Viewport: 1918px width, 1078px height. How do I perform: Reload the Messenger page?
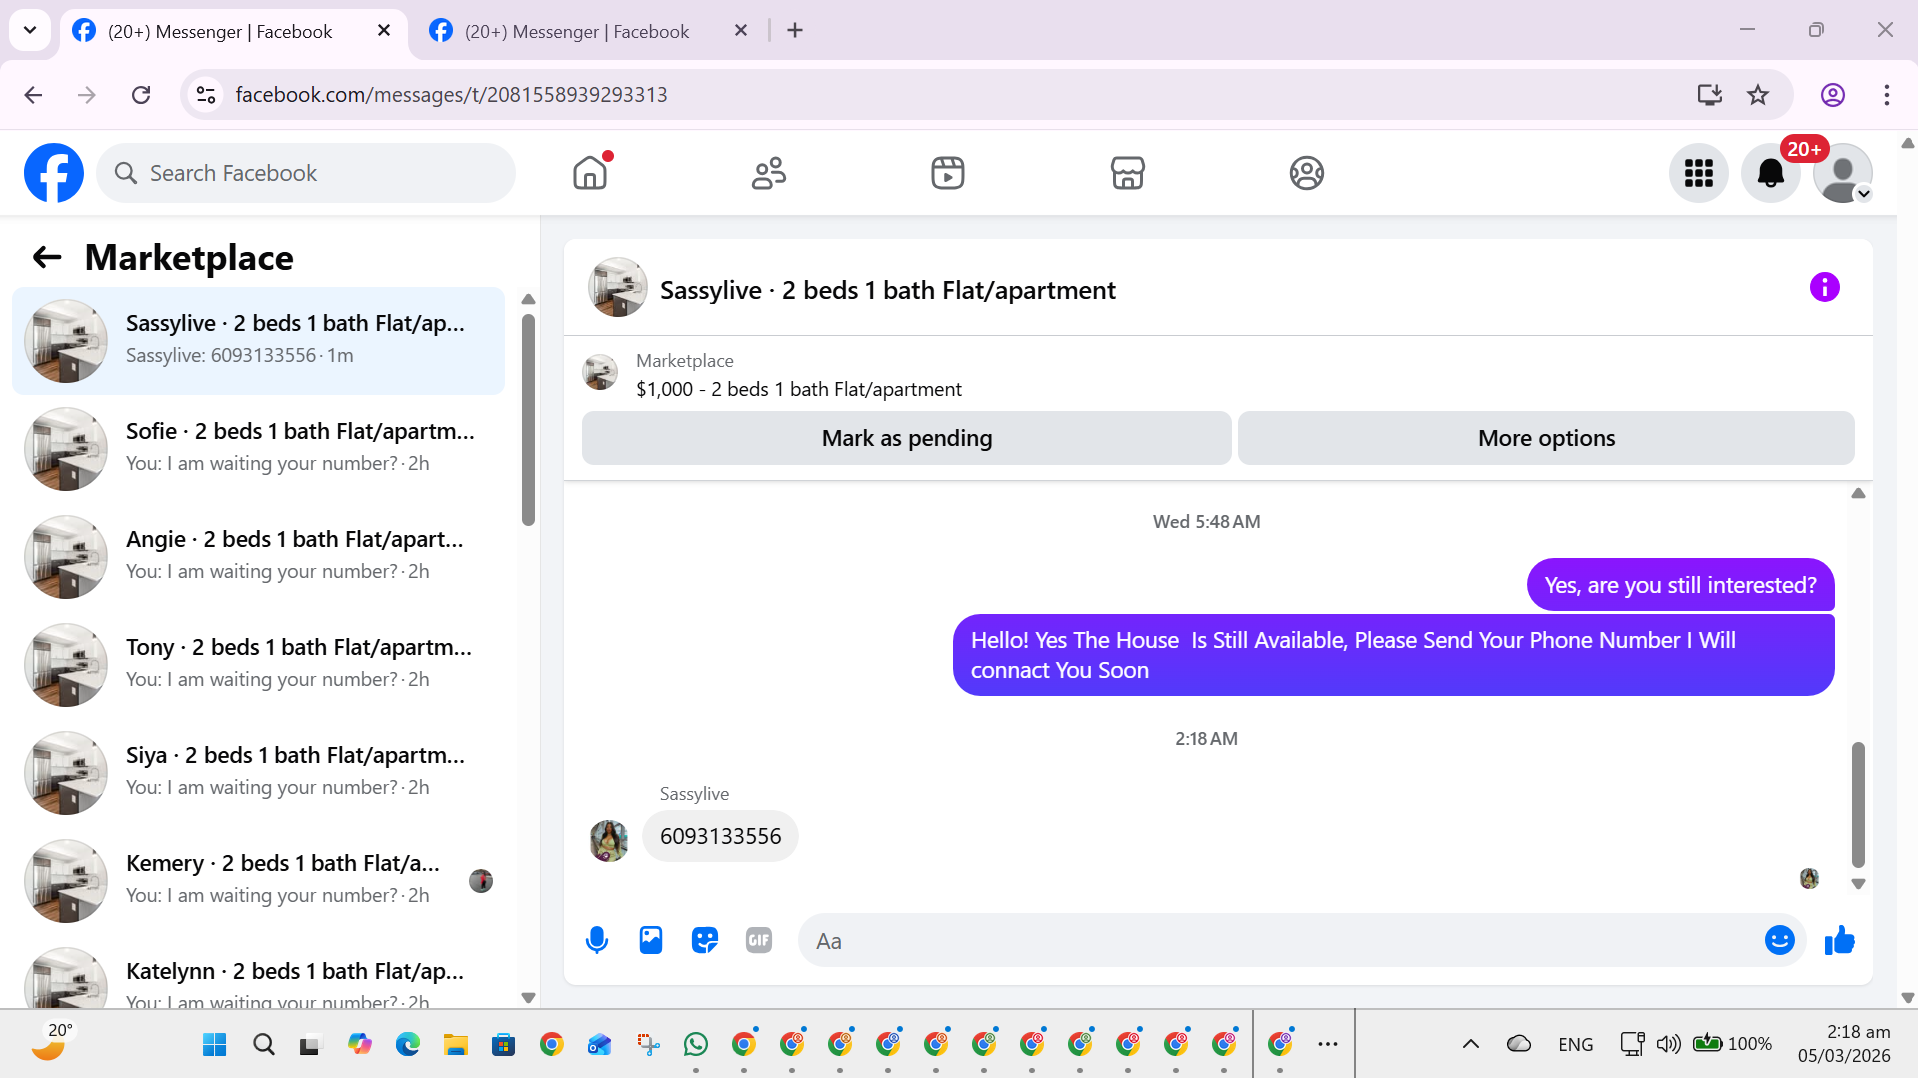click(141, 95)
